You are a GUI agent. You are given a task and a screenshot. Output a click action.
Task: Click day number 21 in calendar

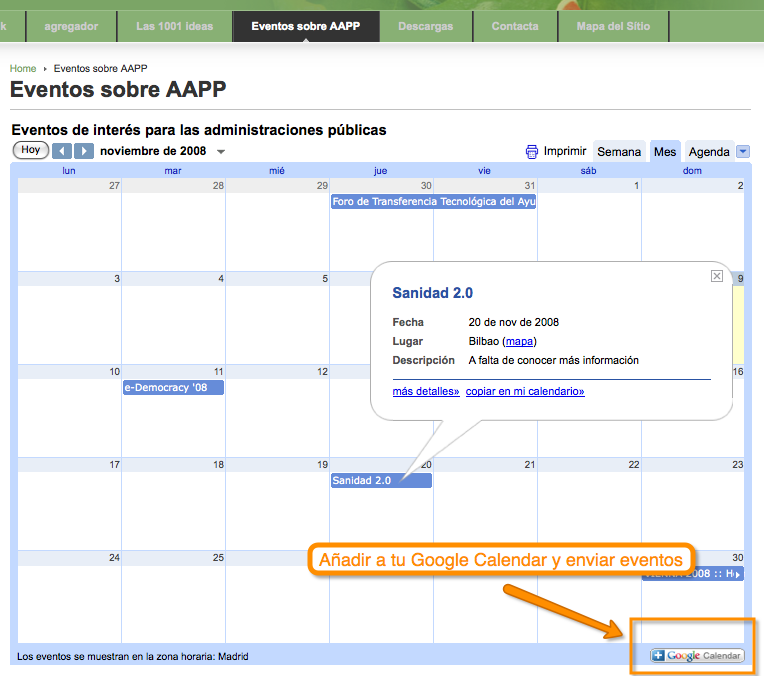(530, 464)
